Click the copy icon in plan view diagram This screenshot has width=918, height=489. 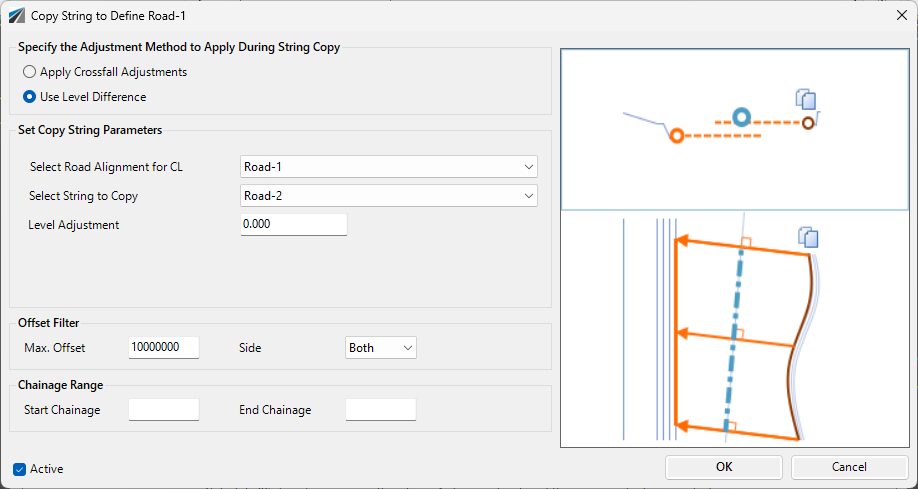(808, 237)
